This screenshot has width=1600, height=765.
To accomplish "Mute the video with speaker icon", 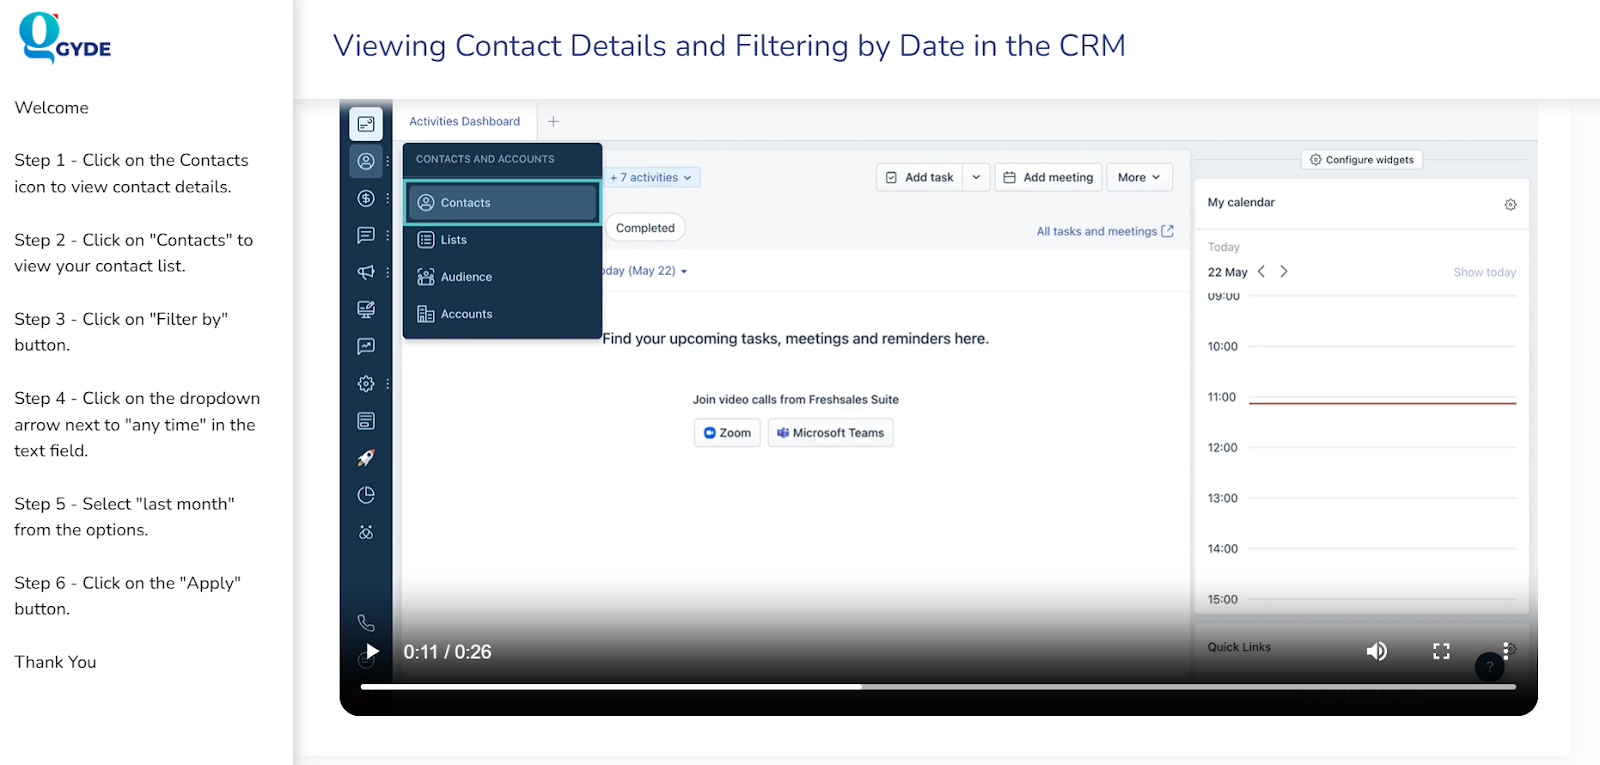I will pyautogui.click(x=1377, y=651).
